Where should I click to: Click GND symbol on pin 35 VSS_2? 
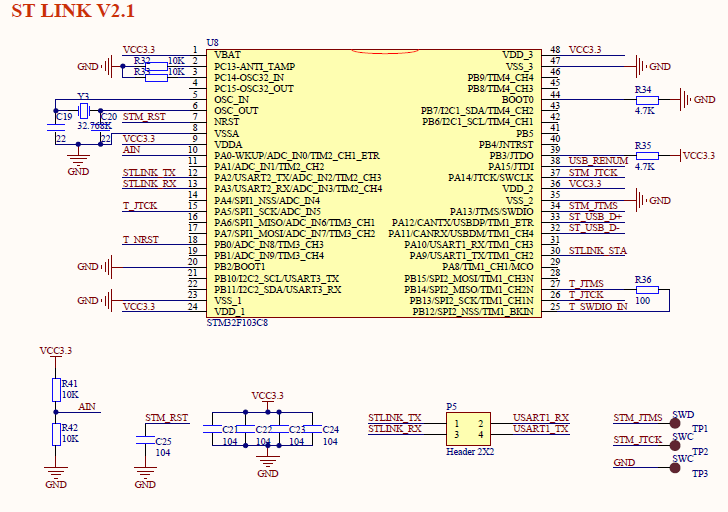pyautogui.click(x=641, y=201)
